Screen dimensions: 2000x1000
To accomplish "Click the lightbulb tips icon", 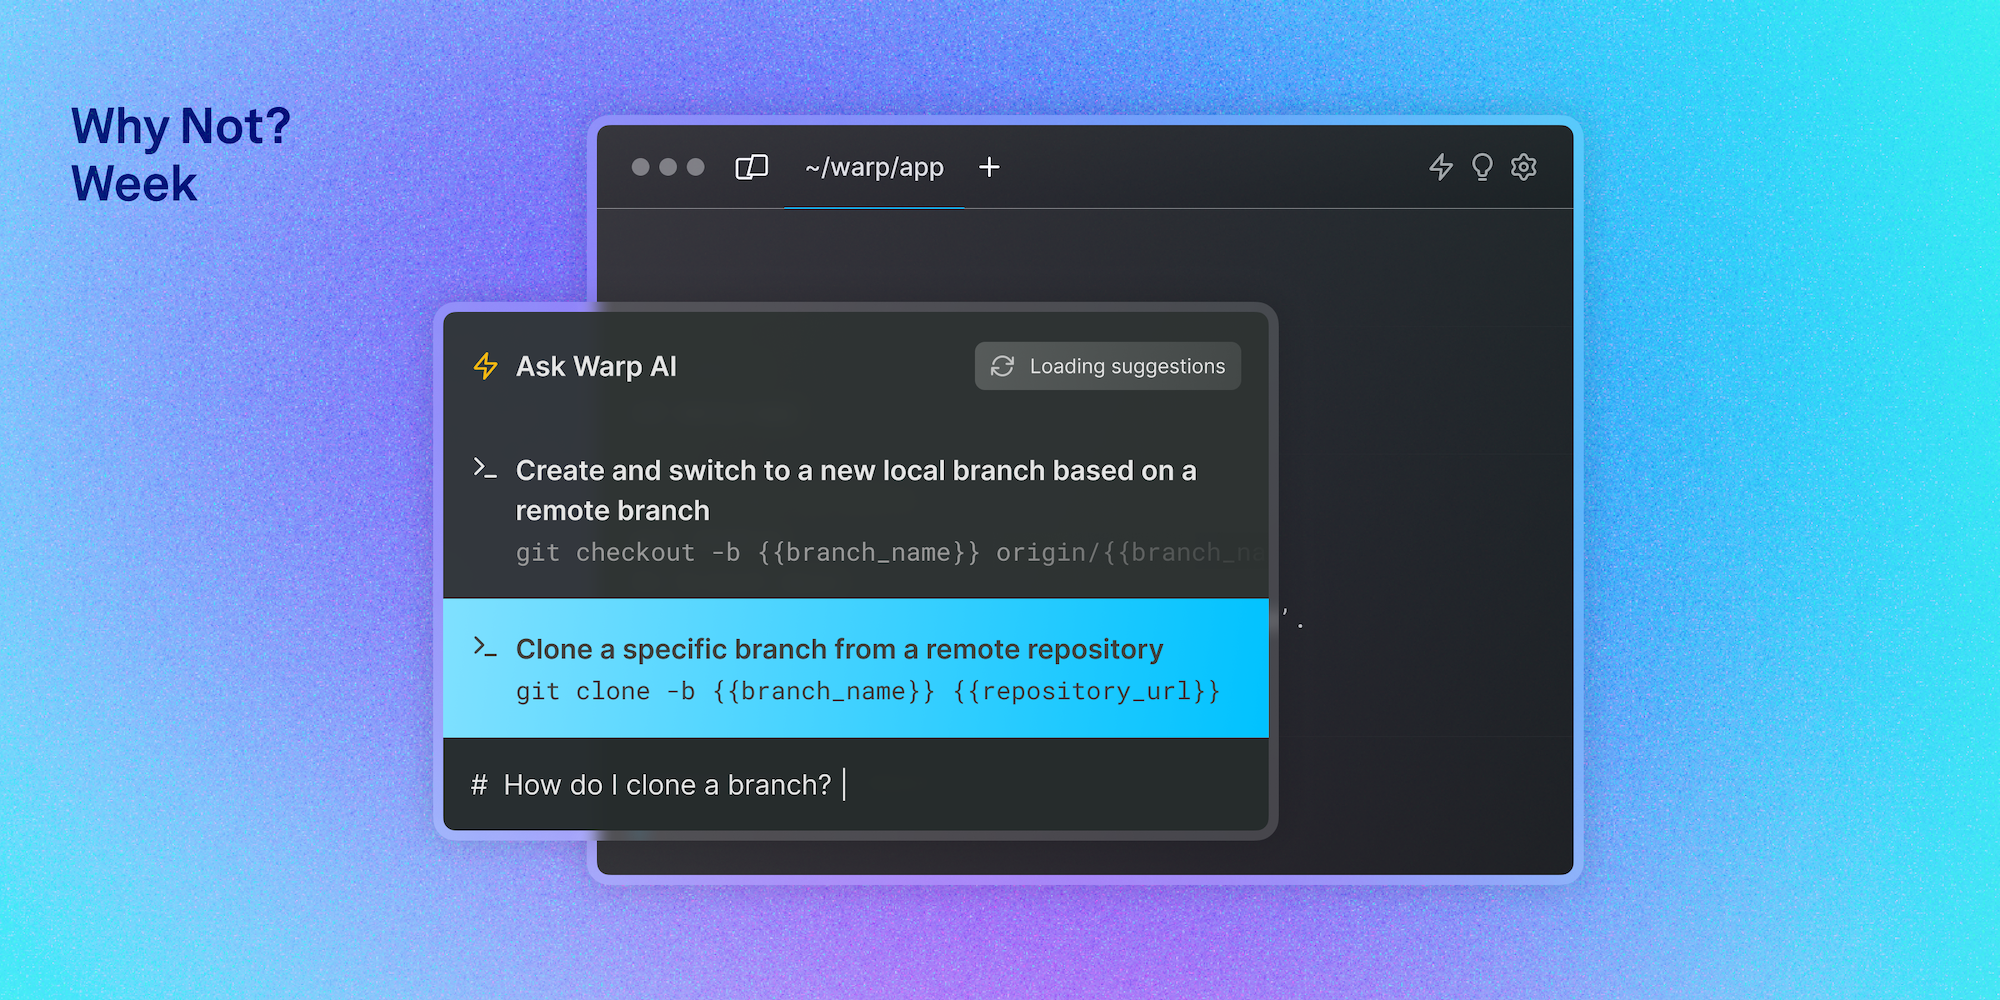I will tap(1482, 167).
